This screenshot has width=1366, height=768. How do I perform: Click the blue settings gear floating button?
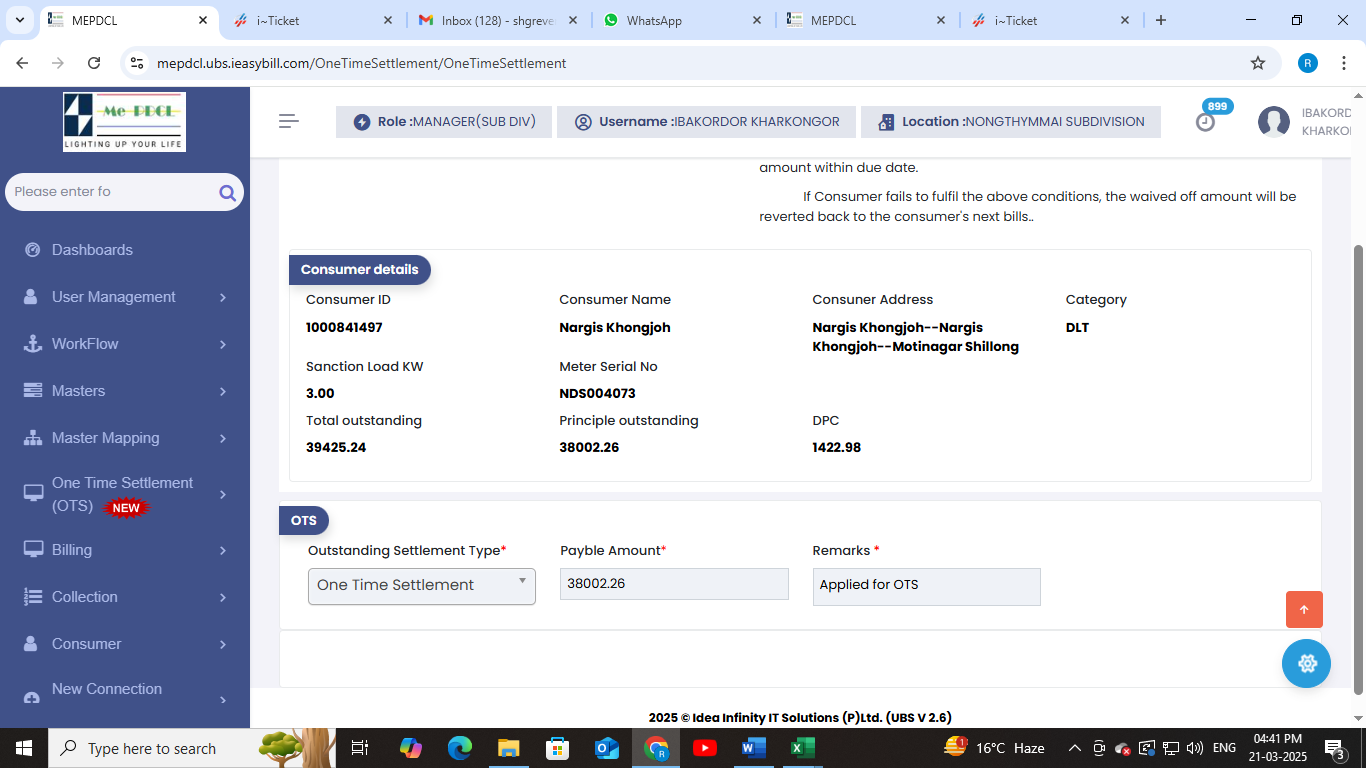1306,663
